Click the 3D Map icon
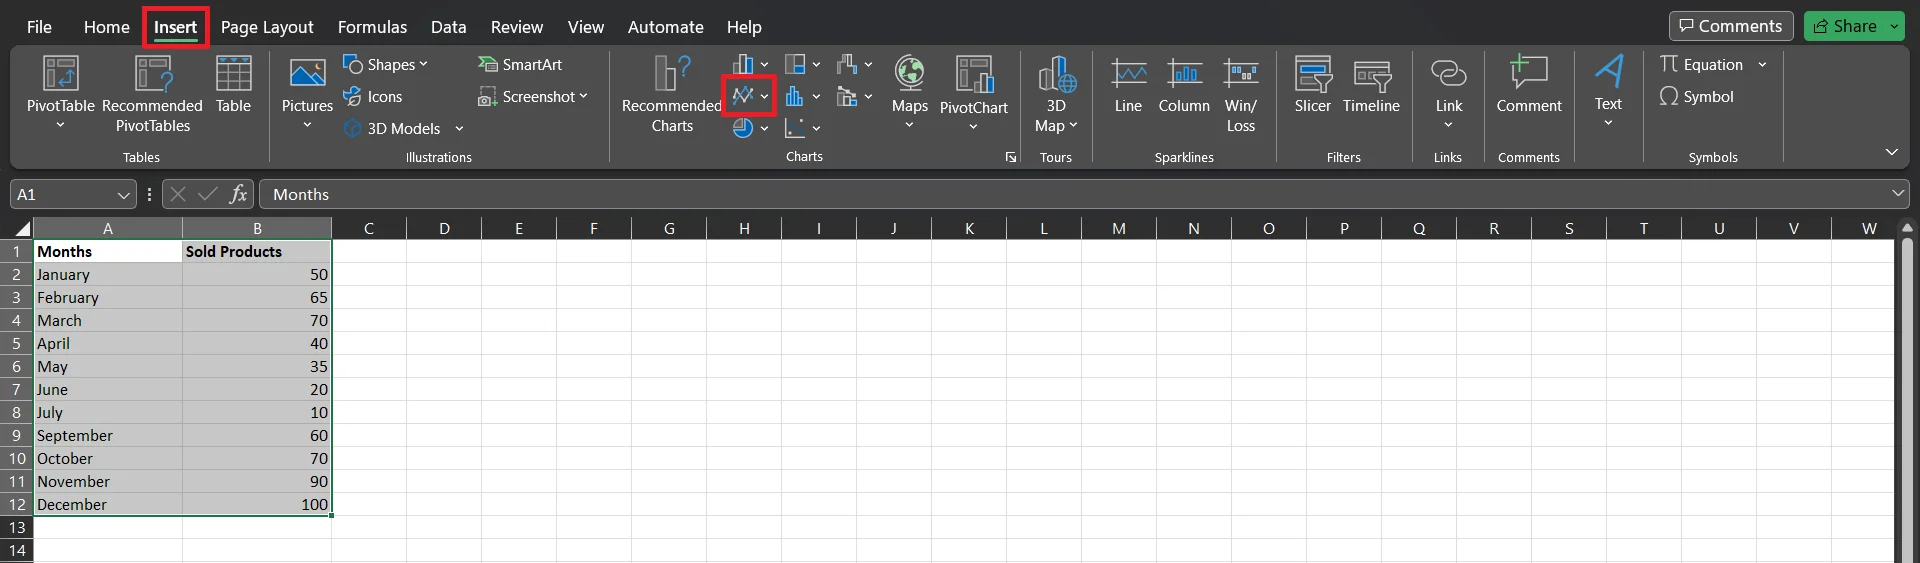 point(1056,73)
